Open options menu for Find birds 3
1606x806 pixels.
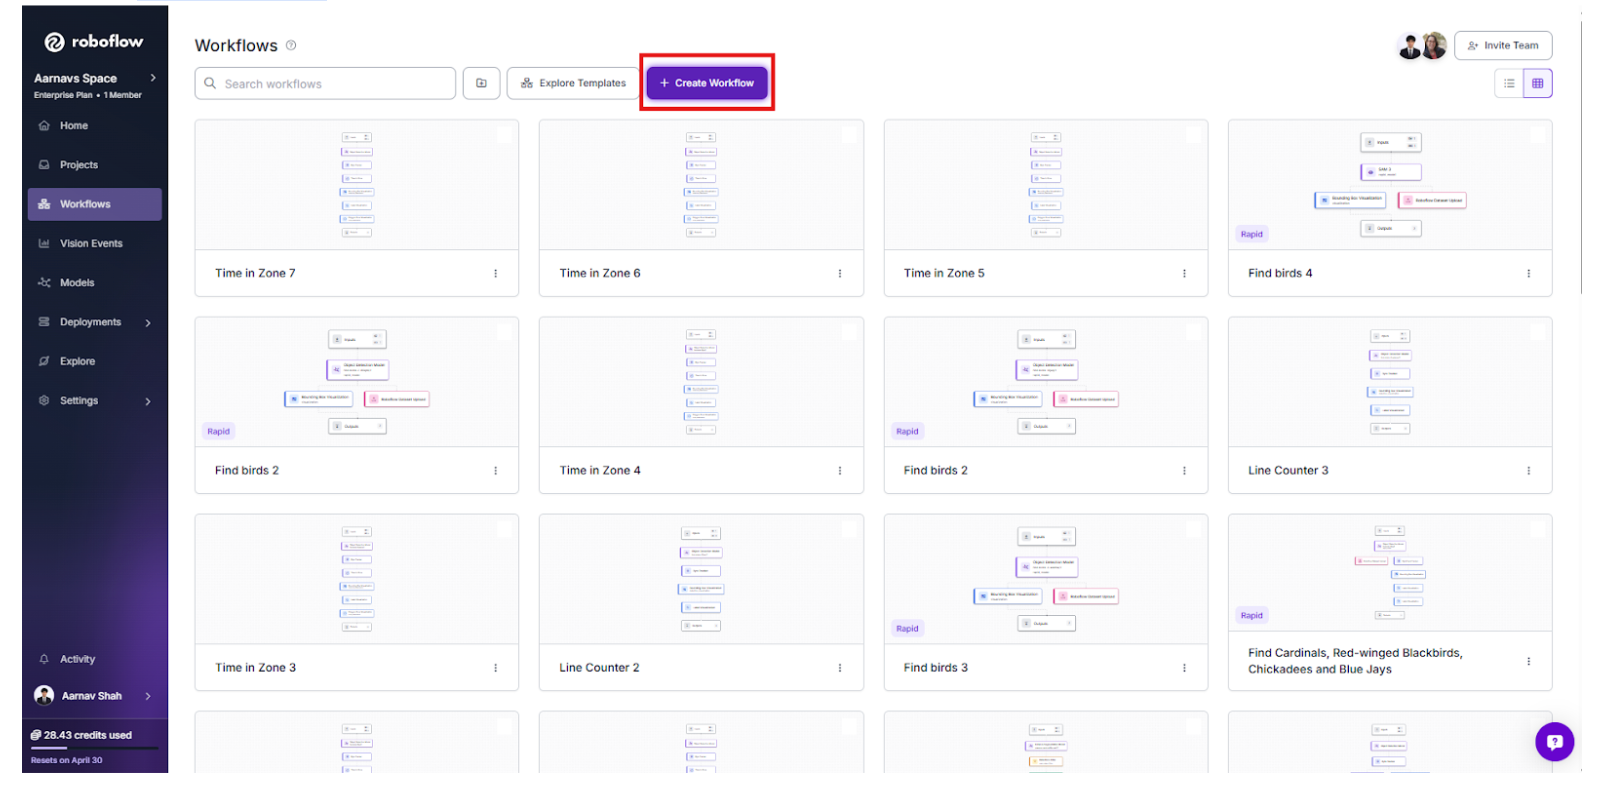point(1184,668)
